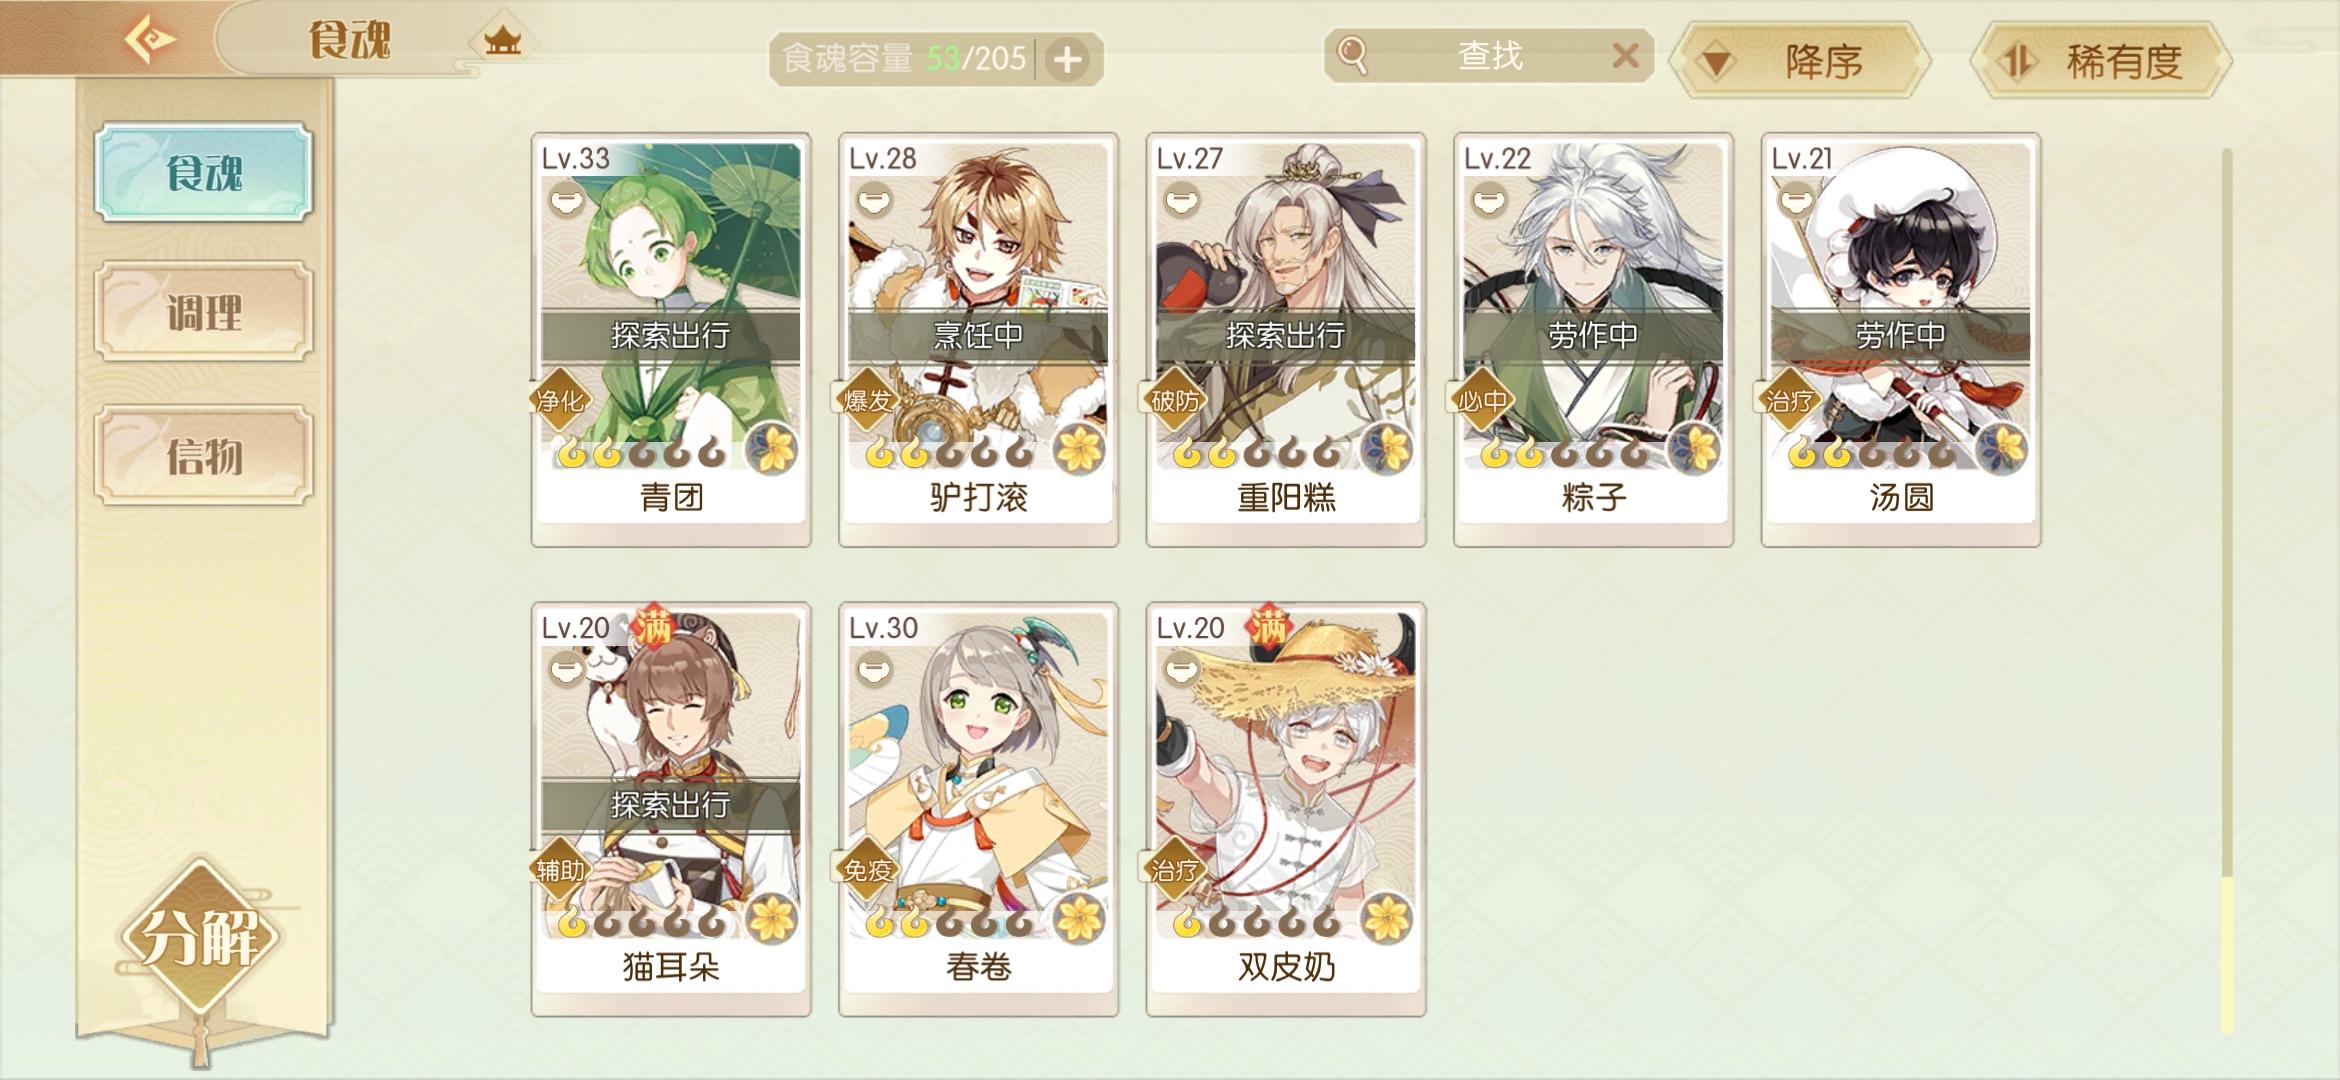Screen dimensions: 2340x1080
Task: Toggle sort order via 降序 button
Action: coord(1801,61)
